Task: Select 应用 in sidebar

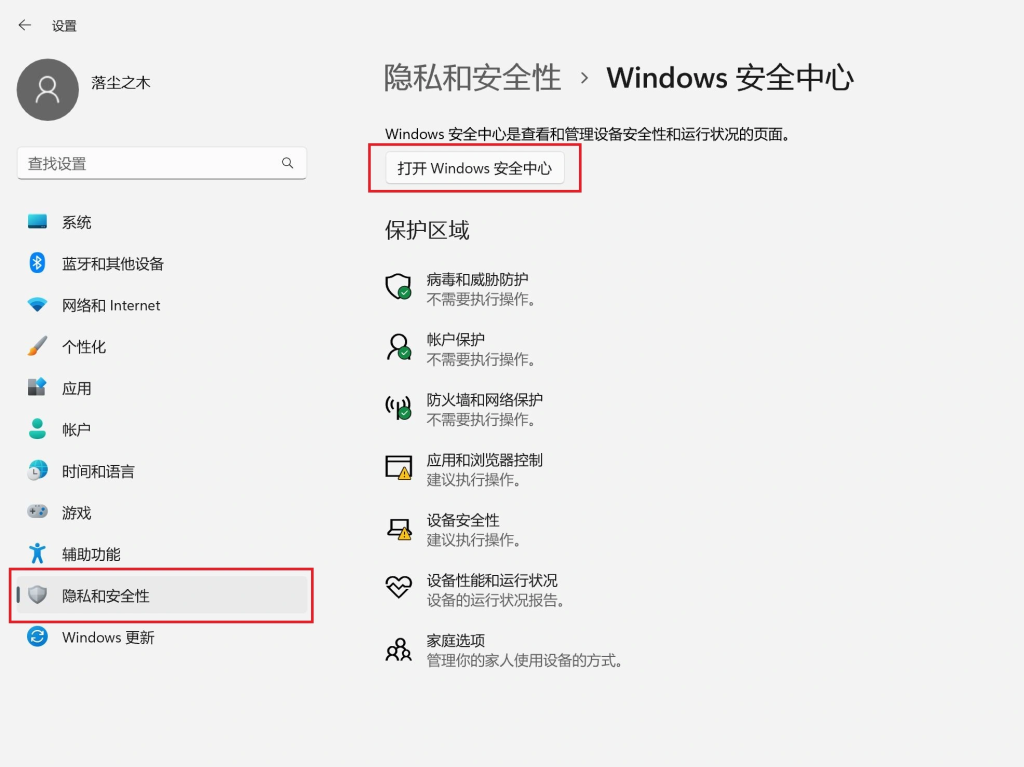Action: pos(161,387)
